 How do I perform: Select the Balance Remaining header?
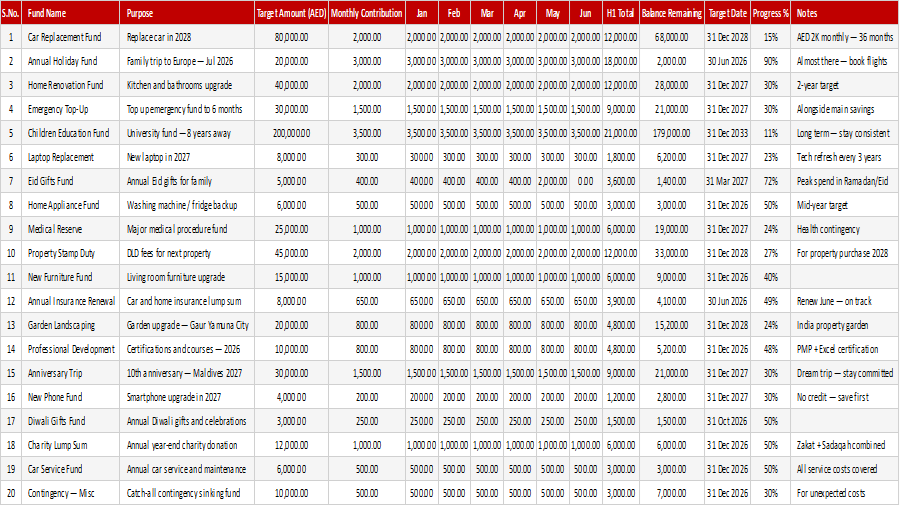point(672,13)
